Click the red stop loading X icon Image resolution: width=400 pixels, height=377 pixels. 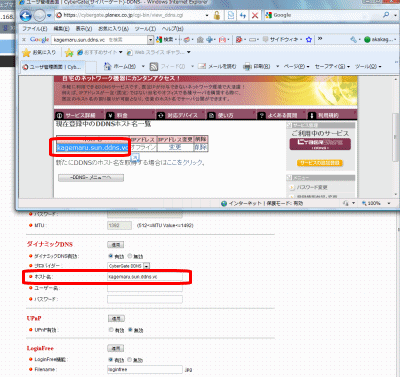pos(255,15)
